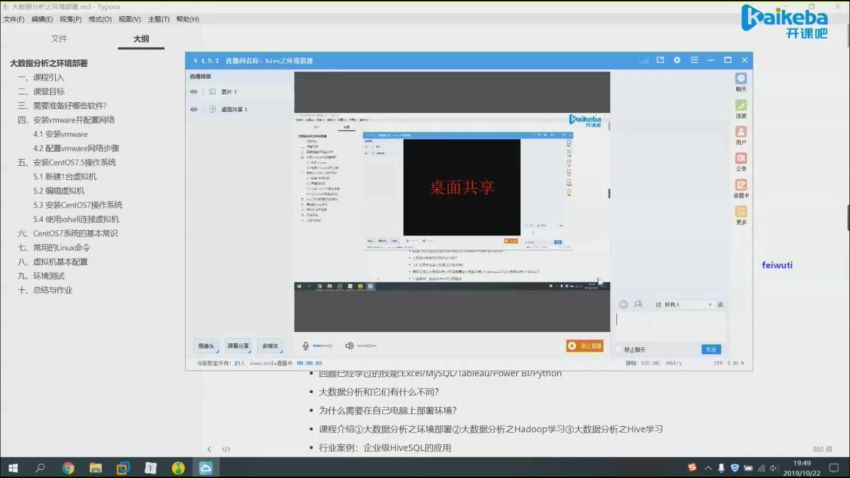Open the 文件(F) menu in Typora

click(14, 19)
